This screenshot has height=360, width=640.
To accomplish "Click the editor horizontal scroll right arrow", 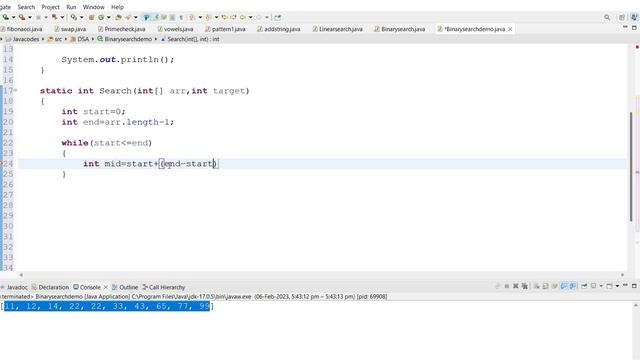I will (x=622, y=275).
